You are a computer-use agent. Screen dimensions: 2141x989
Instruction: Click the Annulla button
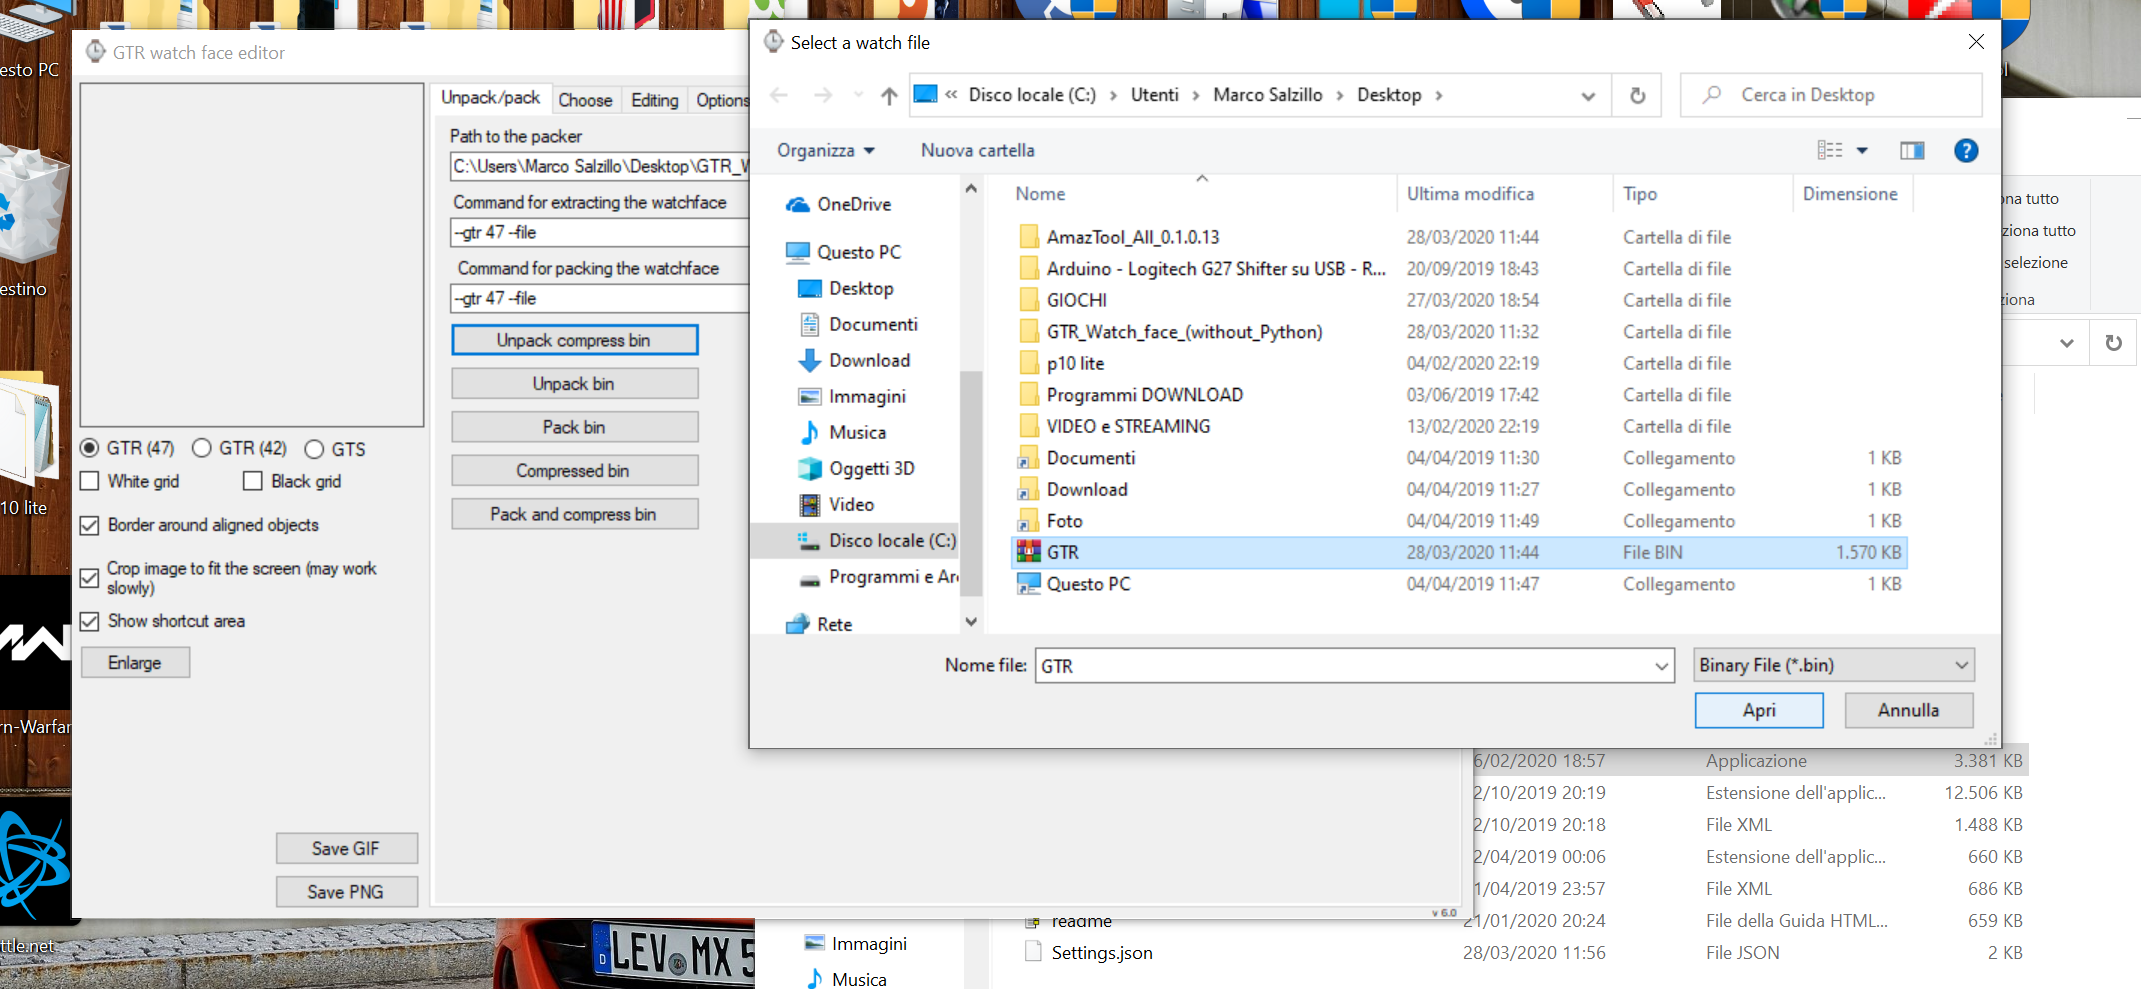1908,710
